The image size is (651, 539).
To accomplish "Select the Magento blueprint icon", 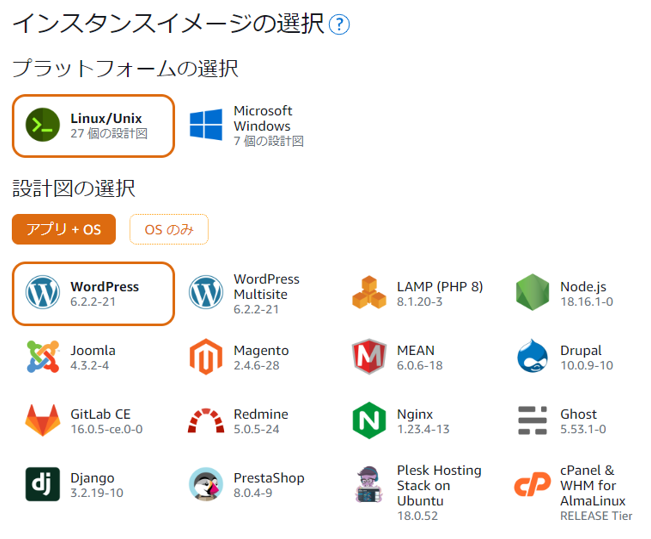I will click(206, 357).
